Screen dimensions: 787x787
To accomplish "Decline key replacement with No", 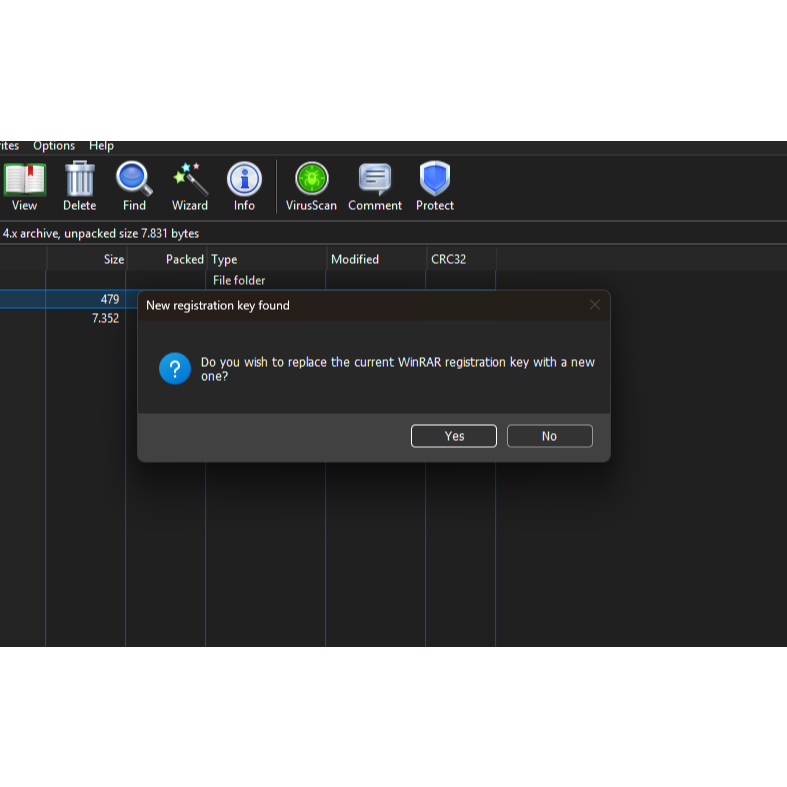I will [x=549, y=436].
